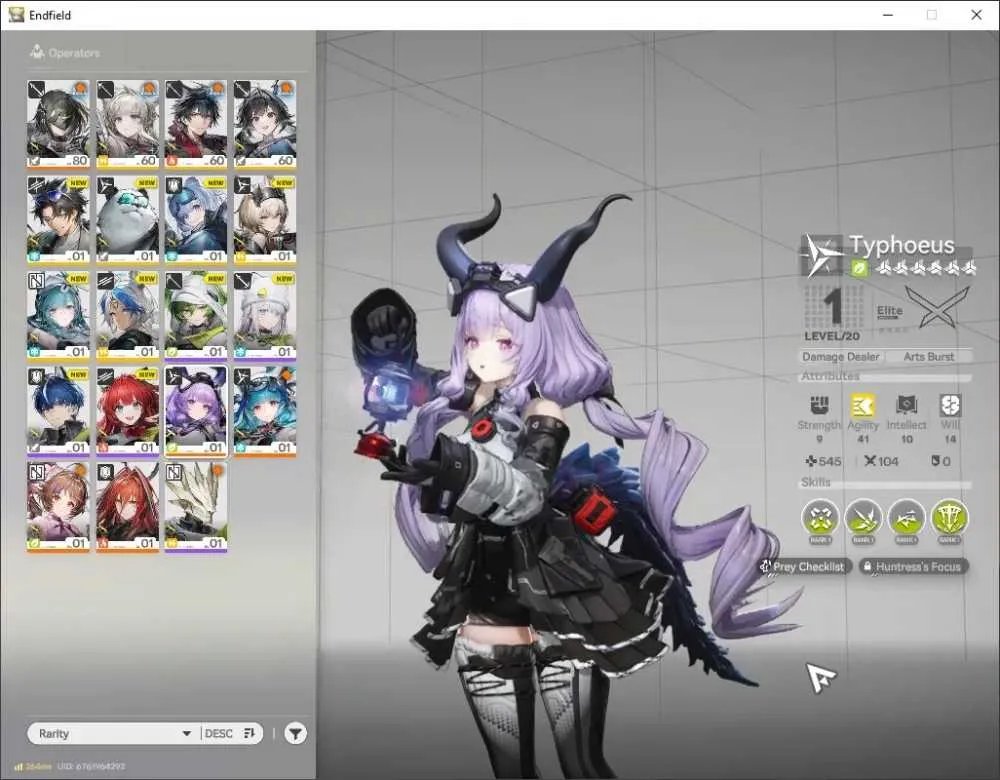Select the white panda operator card

point(127,220)
